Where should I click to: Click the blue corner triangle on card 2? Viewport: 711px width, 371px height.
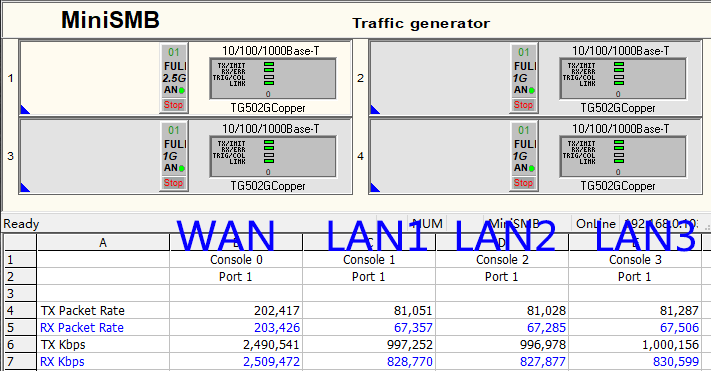tap(375, 109)
